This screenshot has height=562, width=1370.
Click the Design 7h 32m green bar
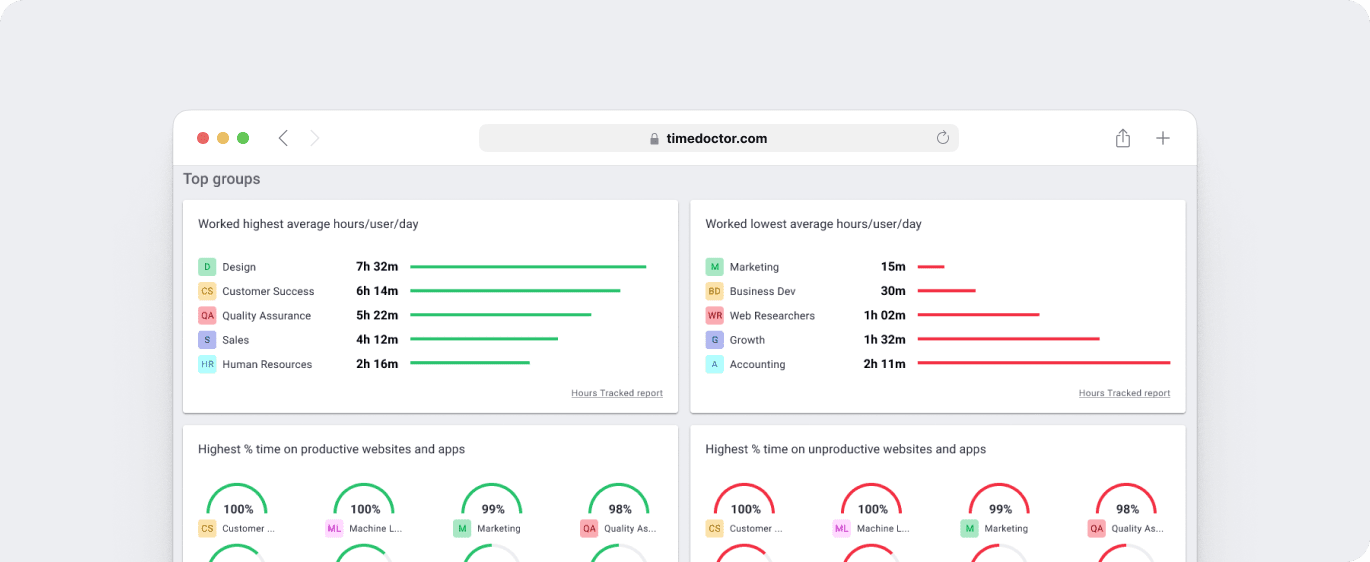click(x=528, y=267)
